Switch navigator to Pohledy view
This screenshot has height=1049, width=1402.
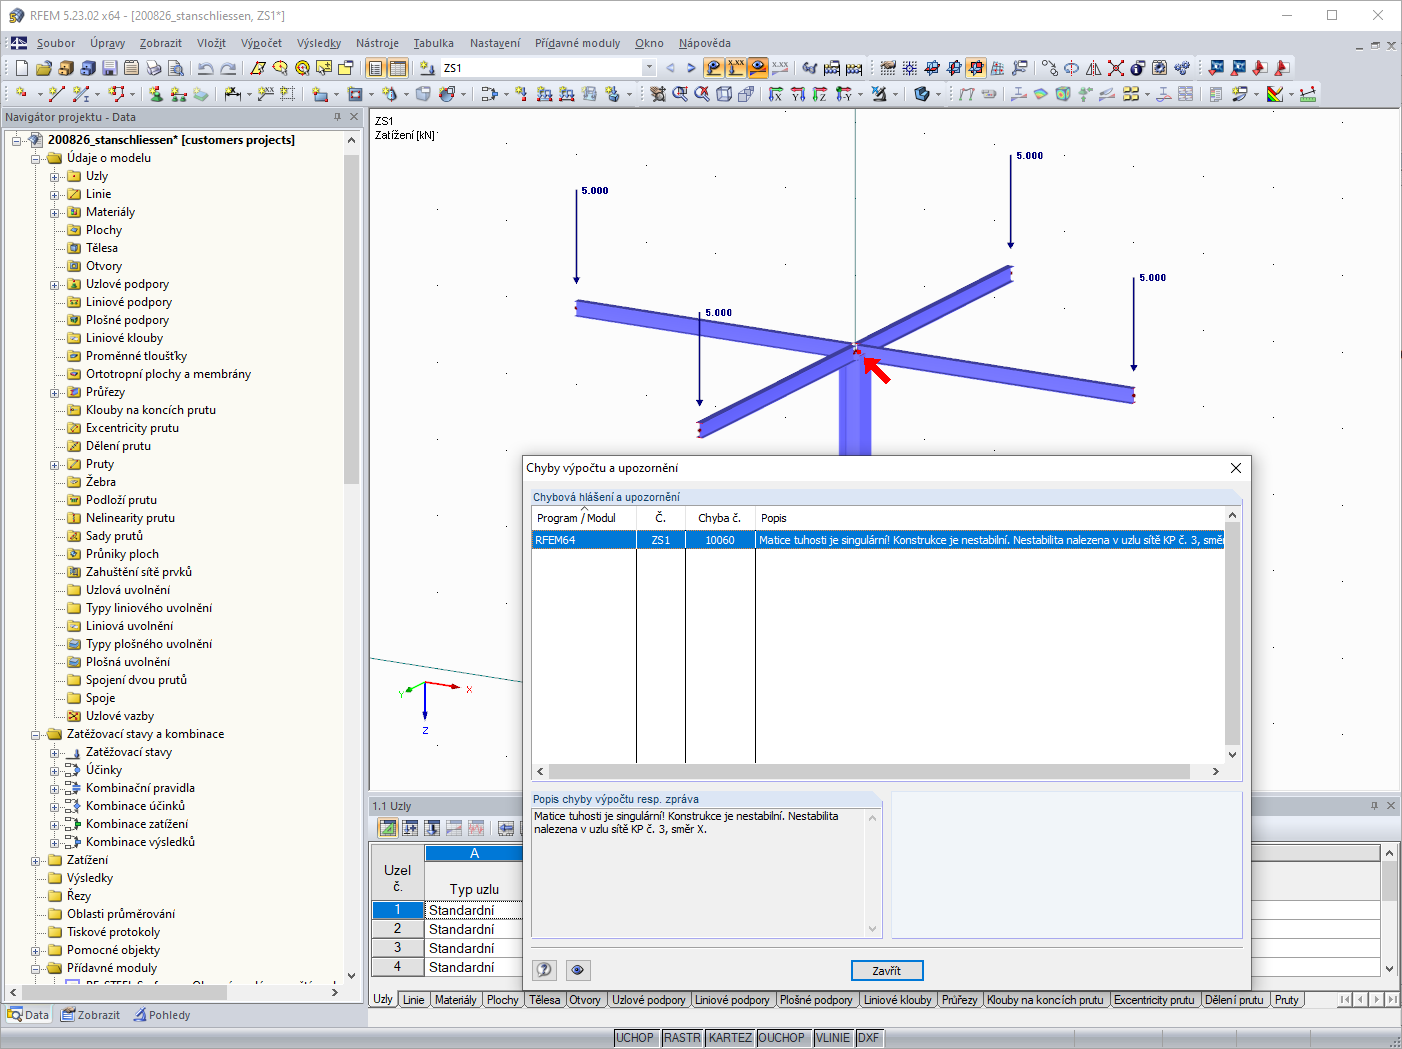162,1015
